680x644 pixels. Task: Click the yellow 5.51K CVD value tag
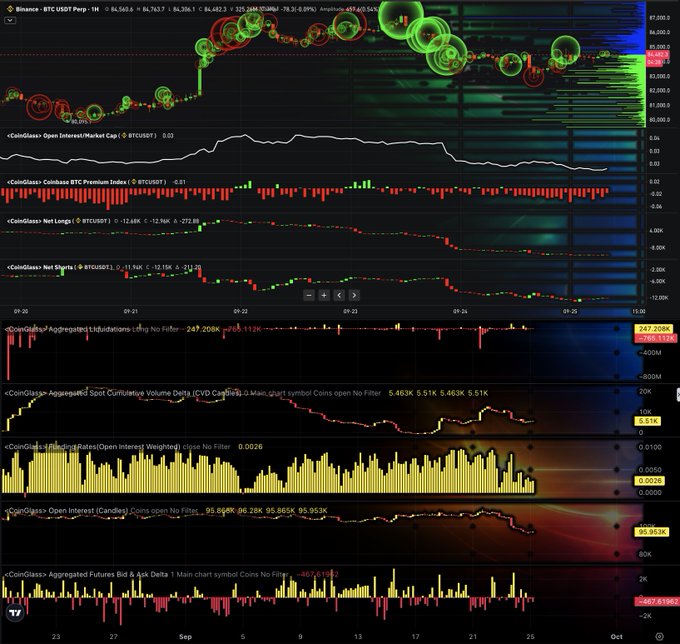click(x=648, y=421)
